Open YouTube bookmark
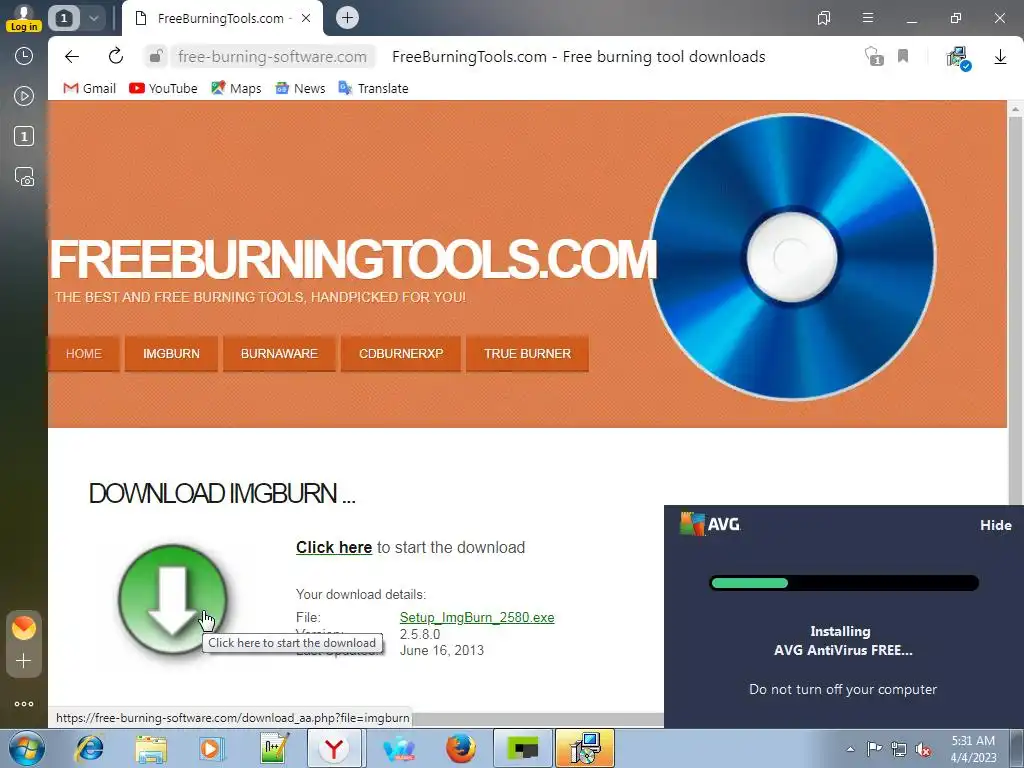Screen dimensions: 1024x768 163,88
